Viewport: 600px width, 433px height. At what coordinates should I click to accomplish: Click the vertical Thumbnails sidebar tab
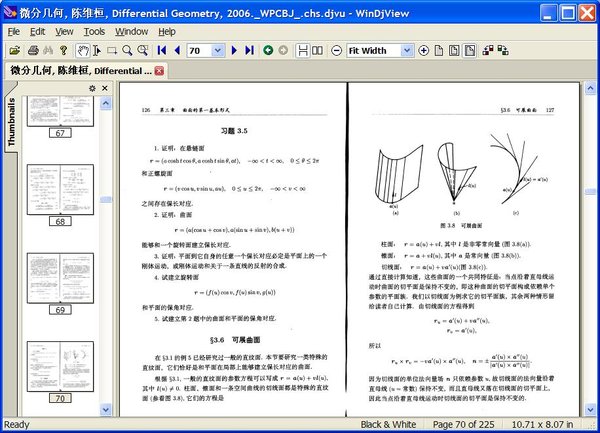(9, 124)
